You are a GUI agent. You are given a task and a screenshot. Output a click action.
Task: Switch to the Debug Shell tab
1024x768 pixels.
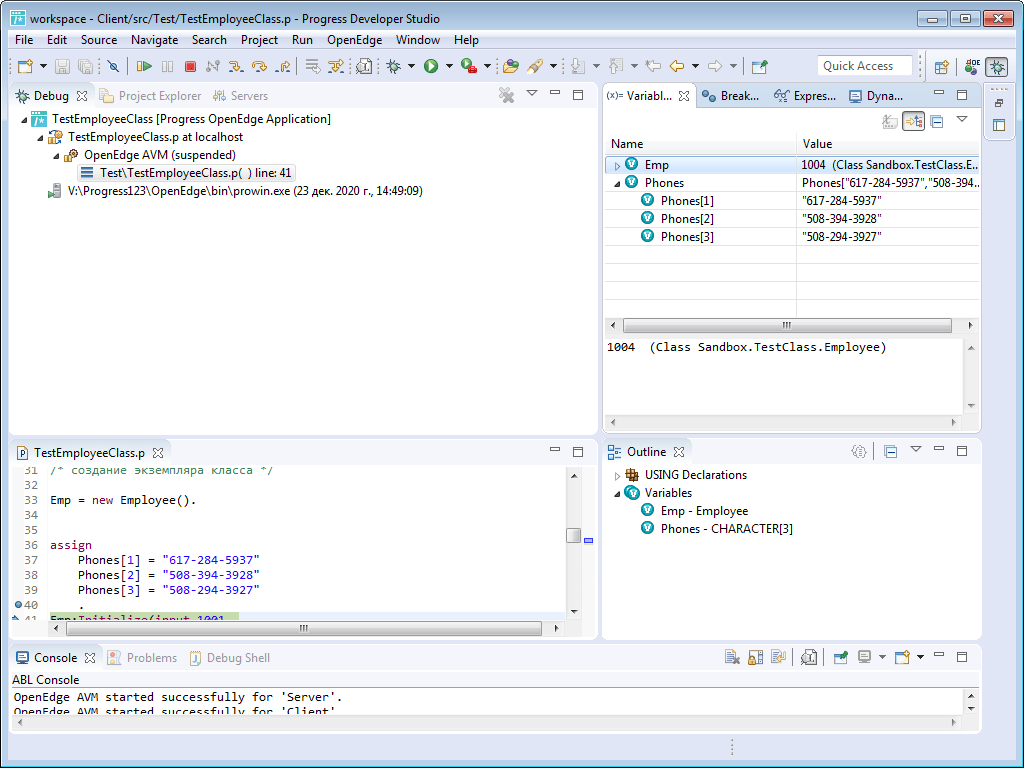[x=230, y=658]
